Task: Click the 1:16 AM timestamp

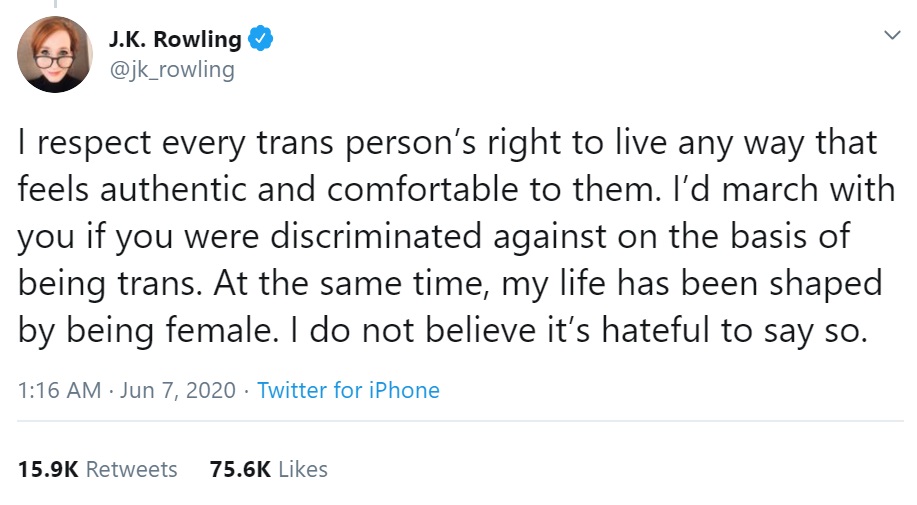Action: (x=59, y=390)
